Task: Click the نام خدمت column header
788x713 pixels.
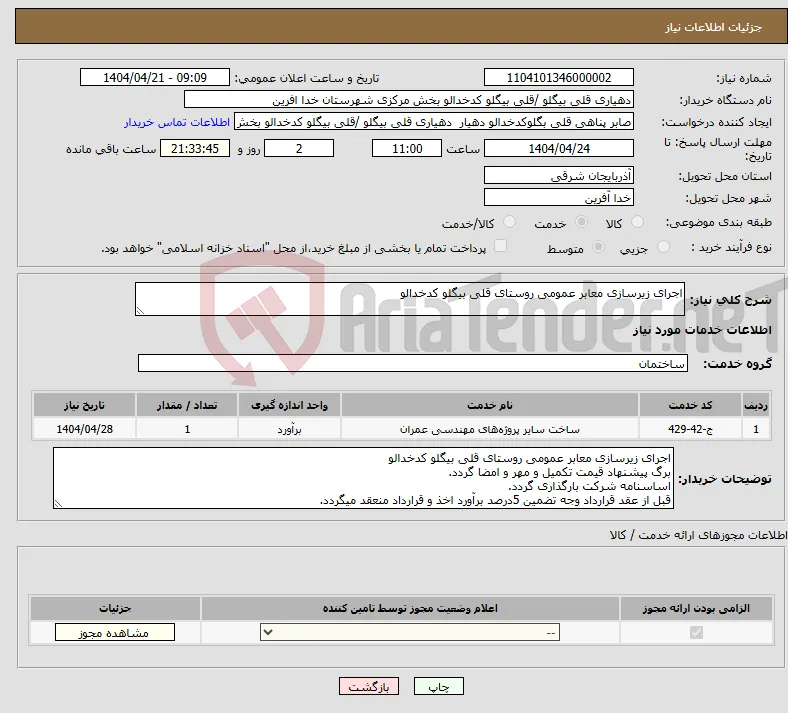Action: click(x=490, y=405)
